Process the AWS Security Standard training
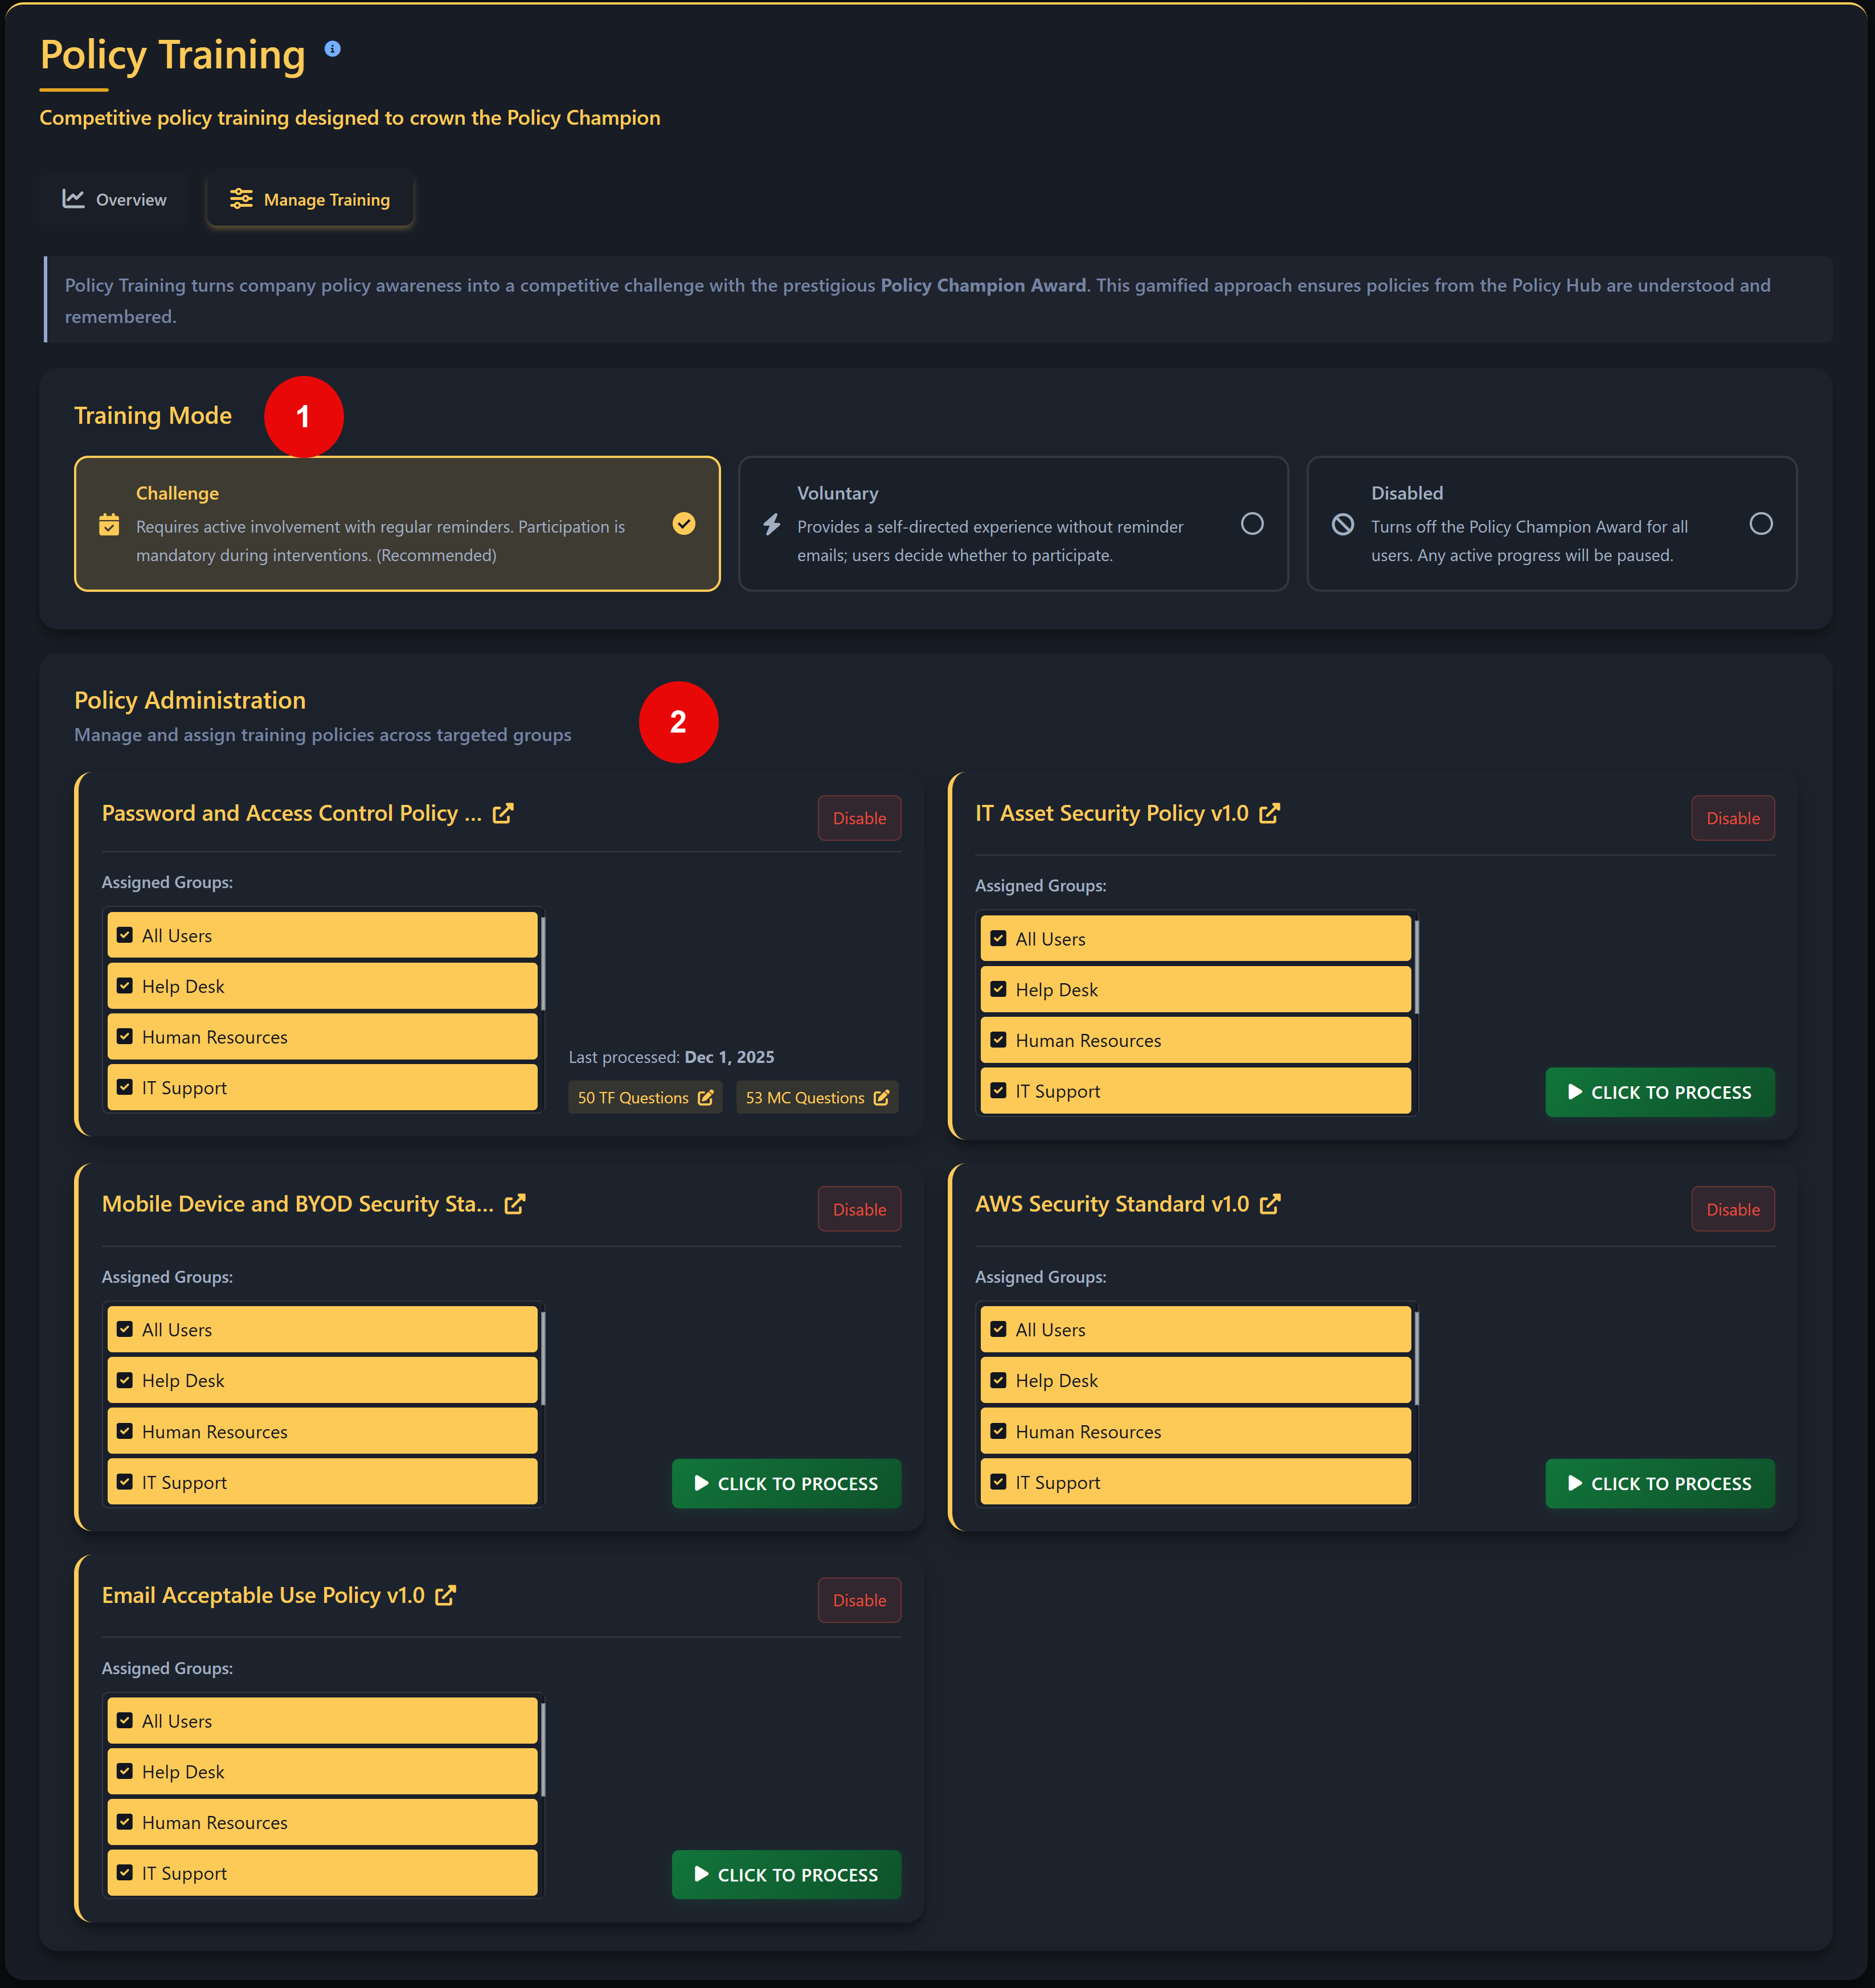The height and width of the screenshot is (1988, 1875). click(x=1659, y=1483)
